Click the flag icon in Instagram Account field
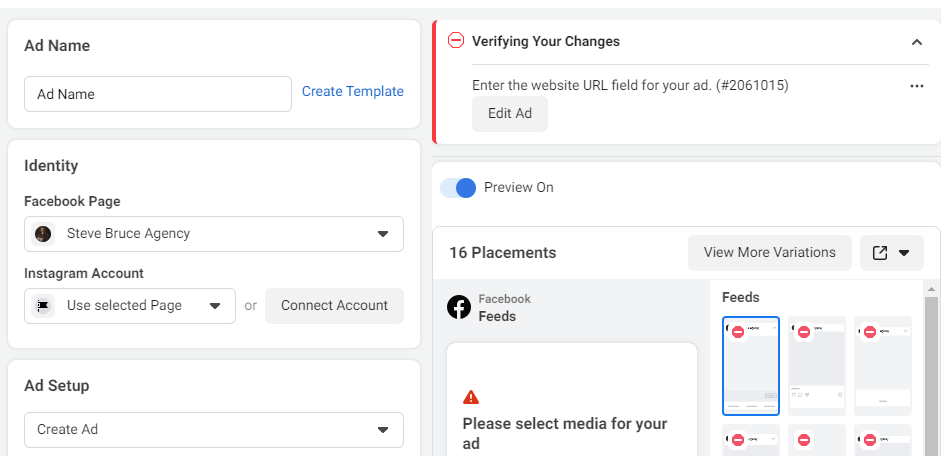Viewport: 941px width, 456px height. tap(43, 305)
